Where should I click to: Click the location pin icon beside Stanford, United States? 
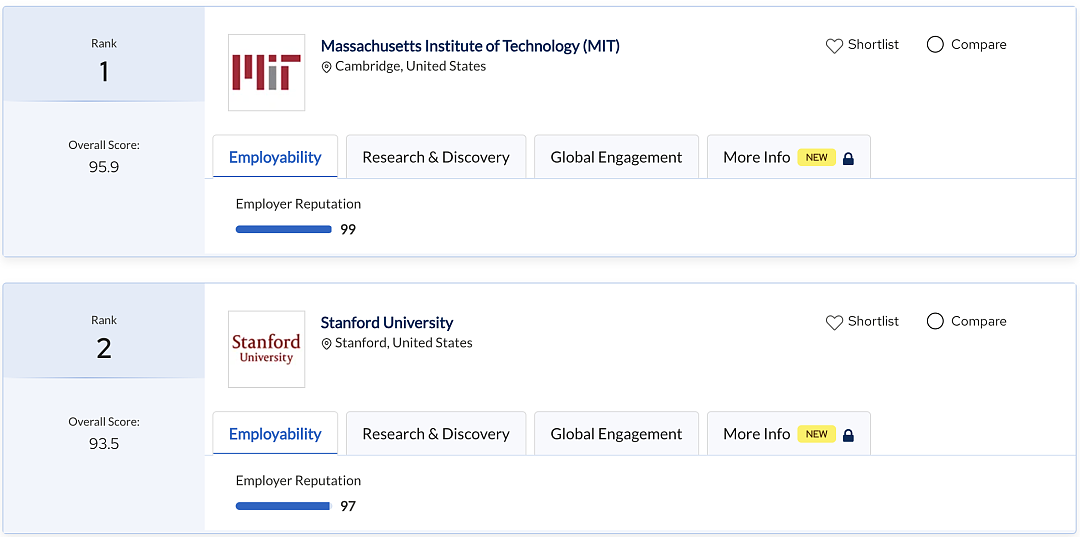coord(326,344)
